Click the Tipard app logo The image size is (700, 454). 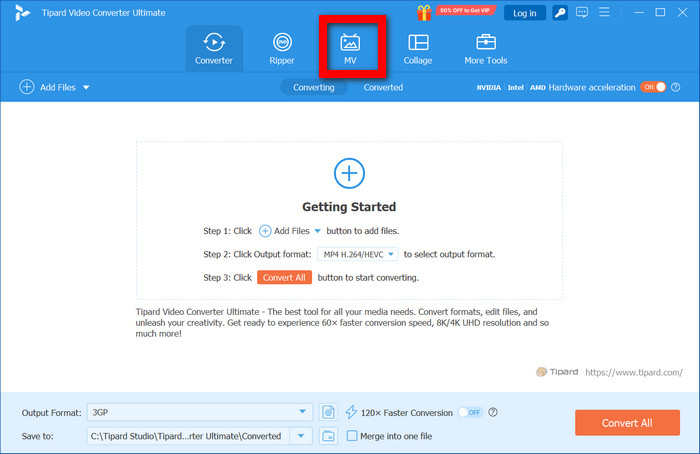[21, 12]
